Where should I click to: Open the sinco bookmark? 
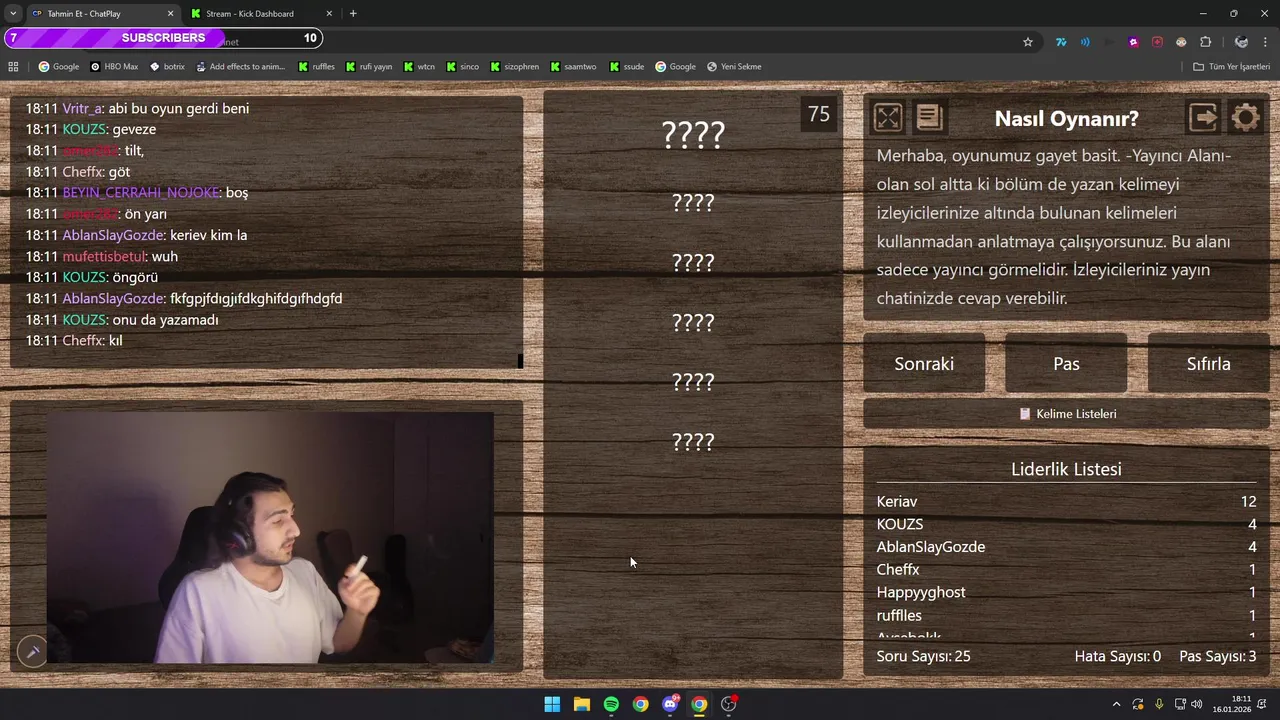(x=462, y=67)
